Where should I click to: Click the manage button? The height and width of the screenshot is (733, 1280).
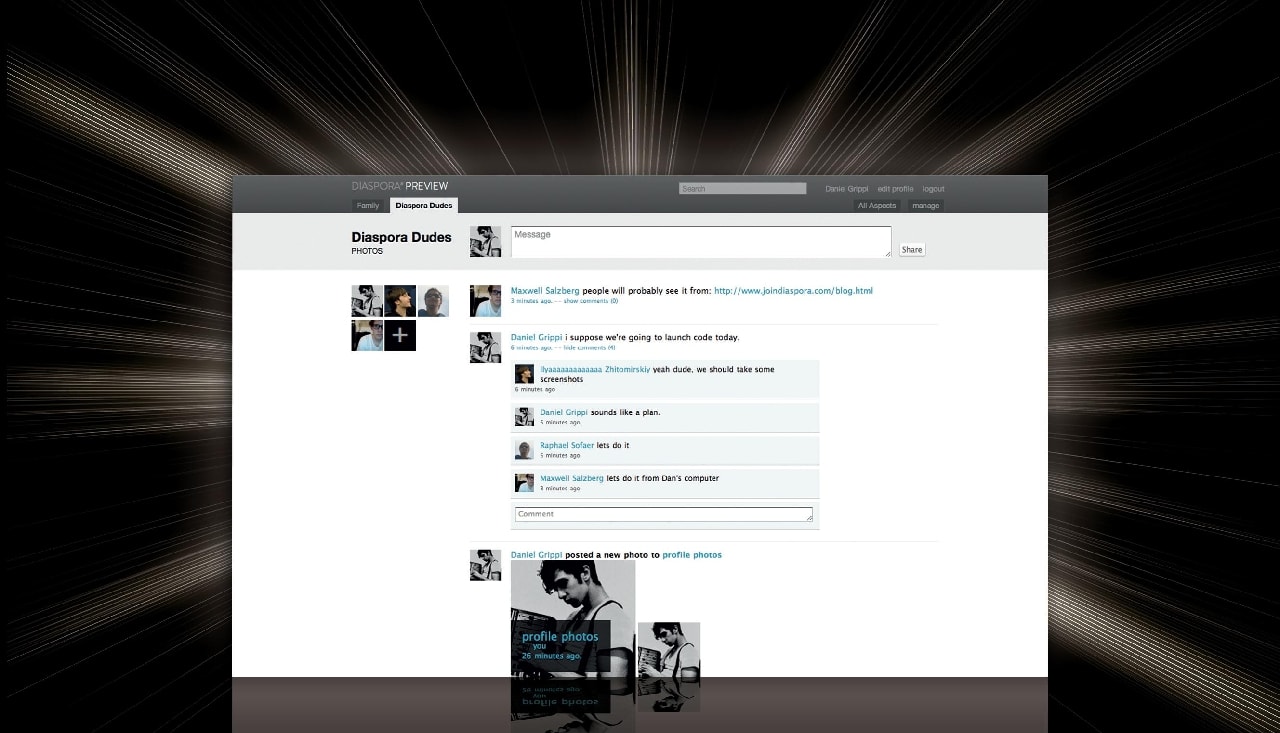point(925,206)
